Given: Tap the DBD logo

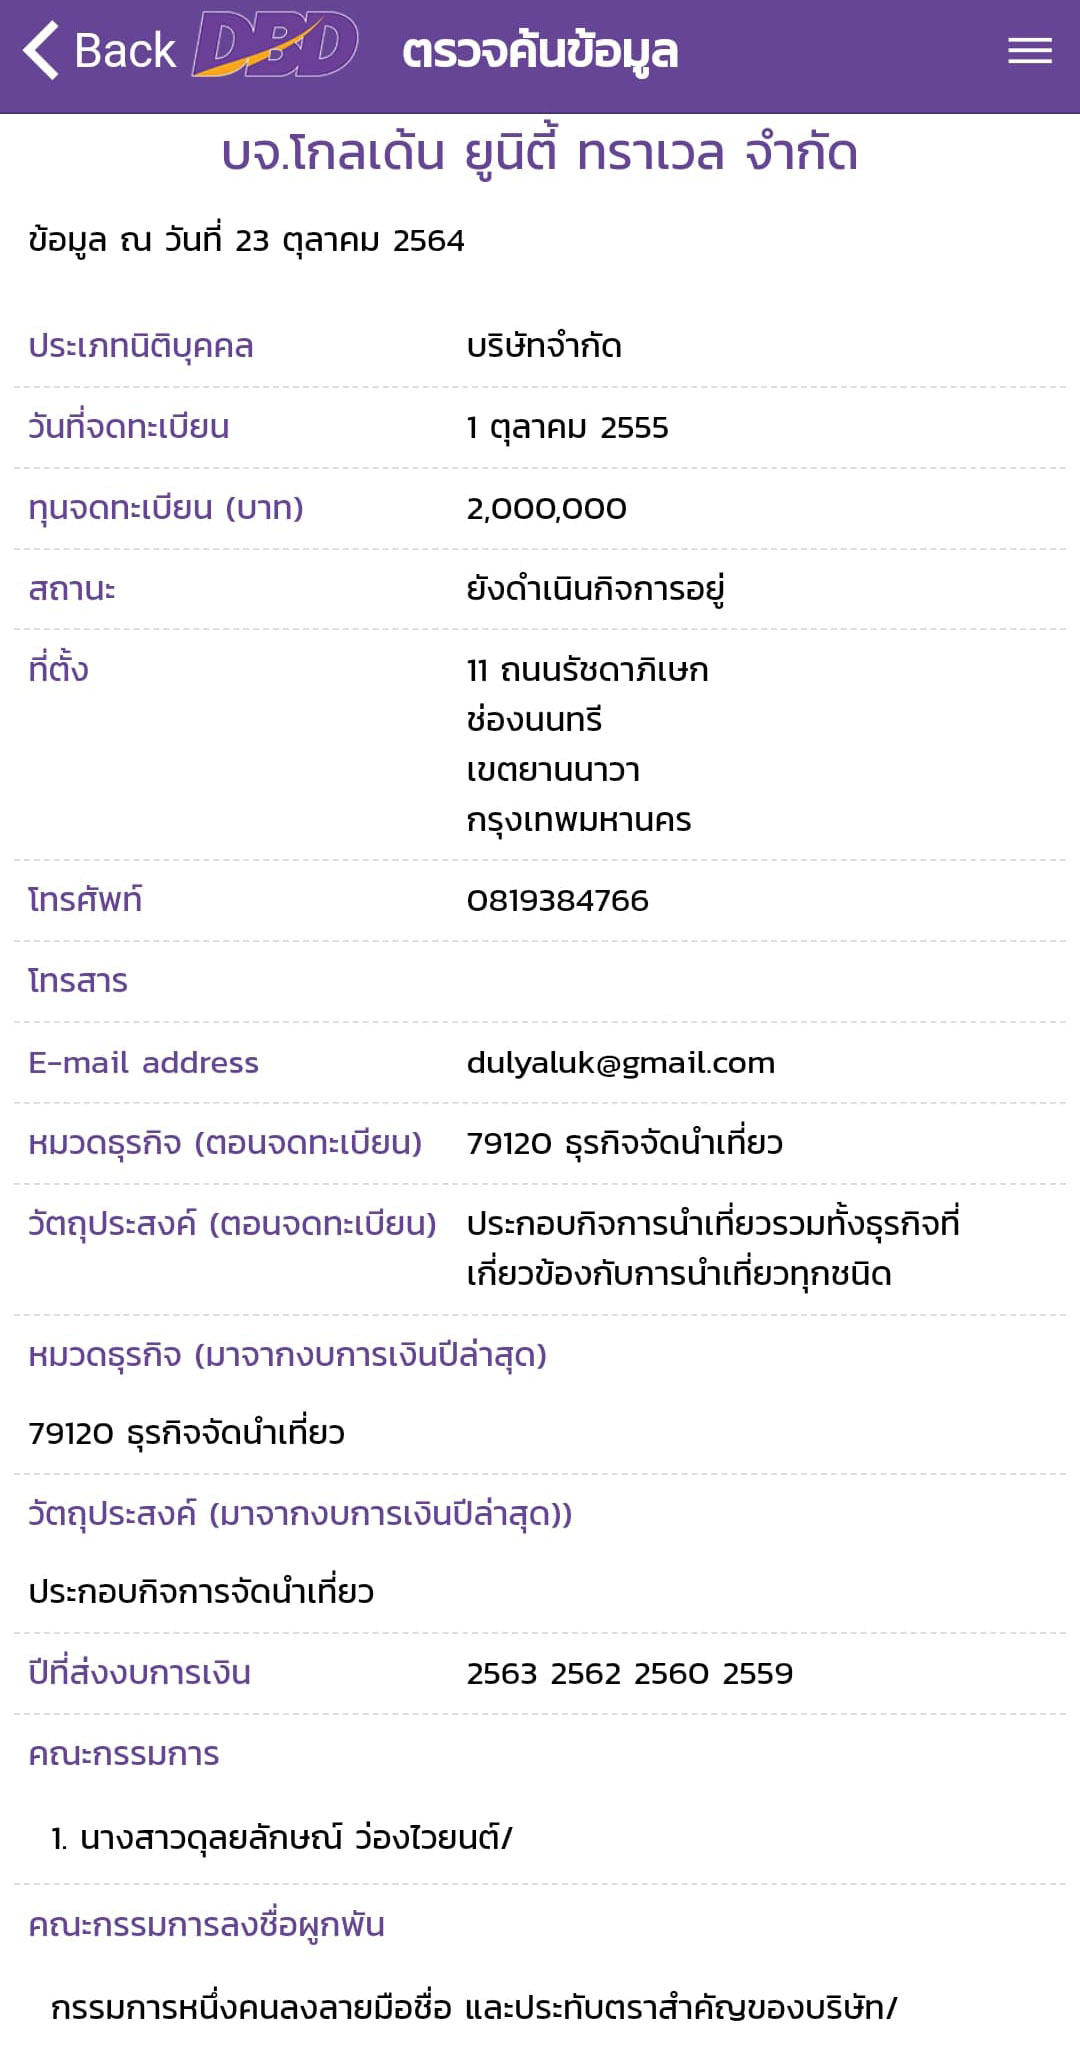Looking at the screenshot, I should tap(274, 46).
